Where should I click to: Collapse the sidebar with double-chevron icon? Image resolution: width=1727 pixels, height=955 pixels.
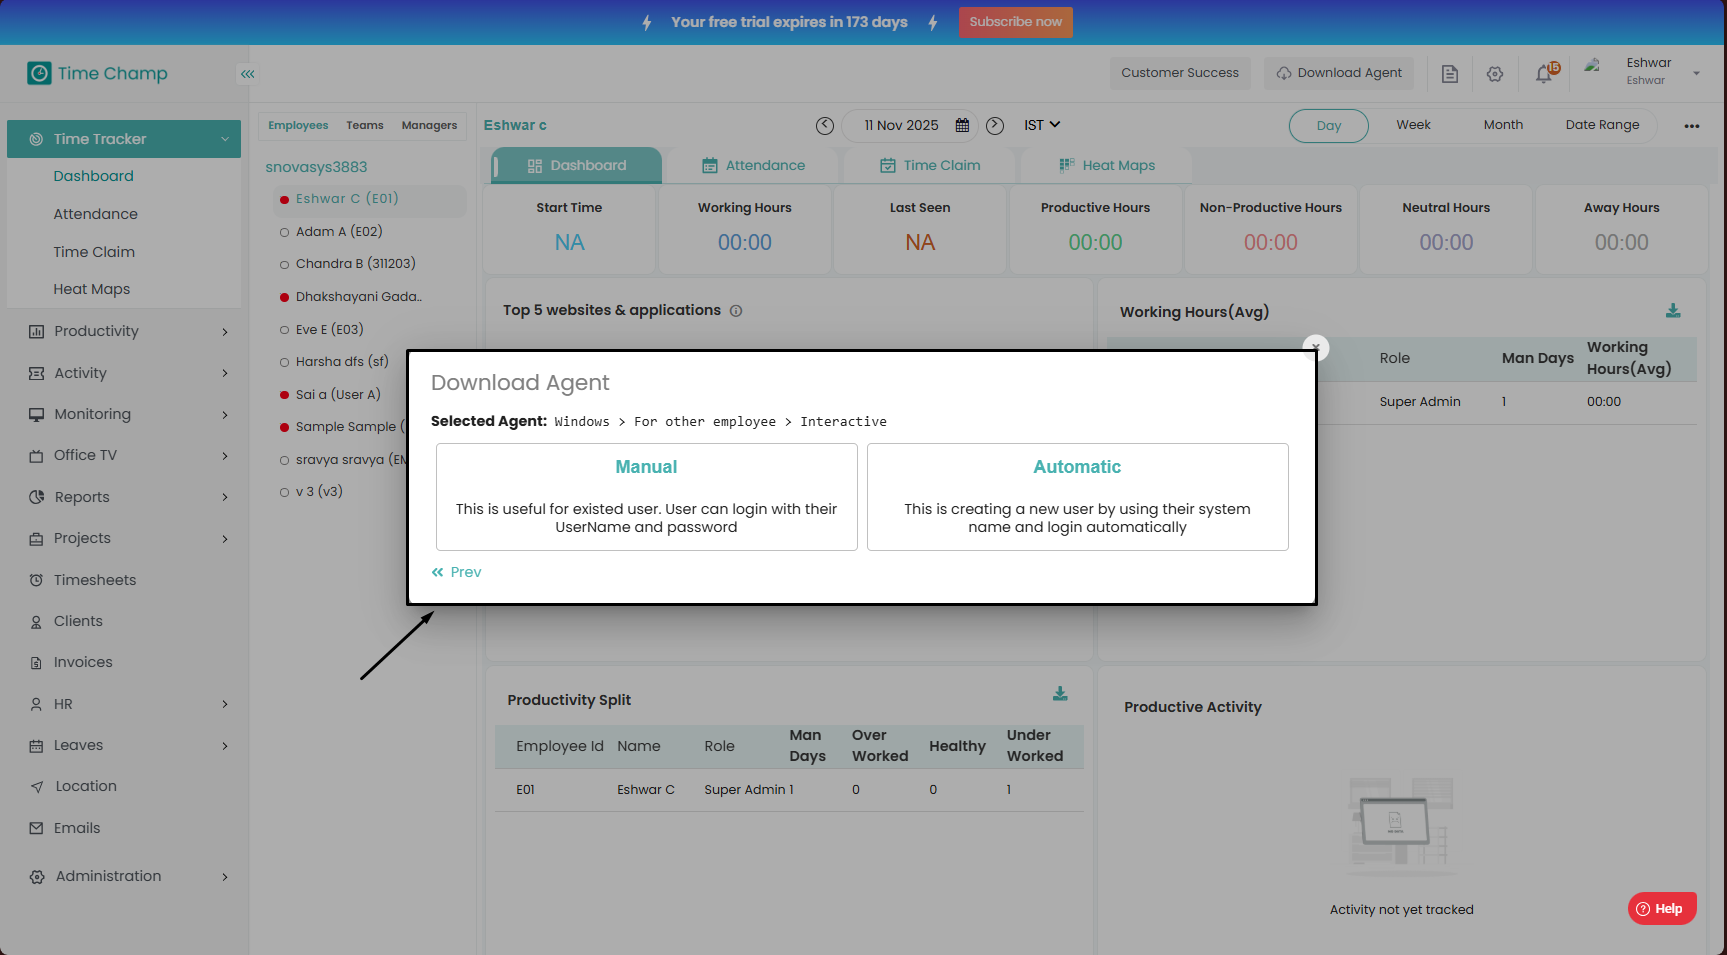coord(247,74)
